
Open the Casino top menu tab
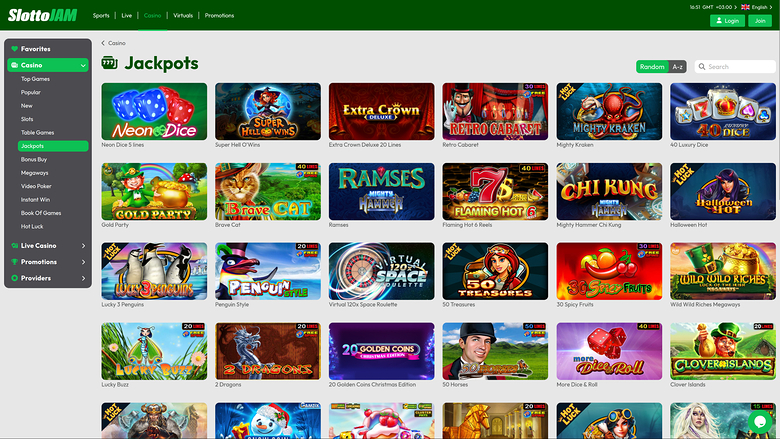(x=152, y=15)
